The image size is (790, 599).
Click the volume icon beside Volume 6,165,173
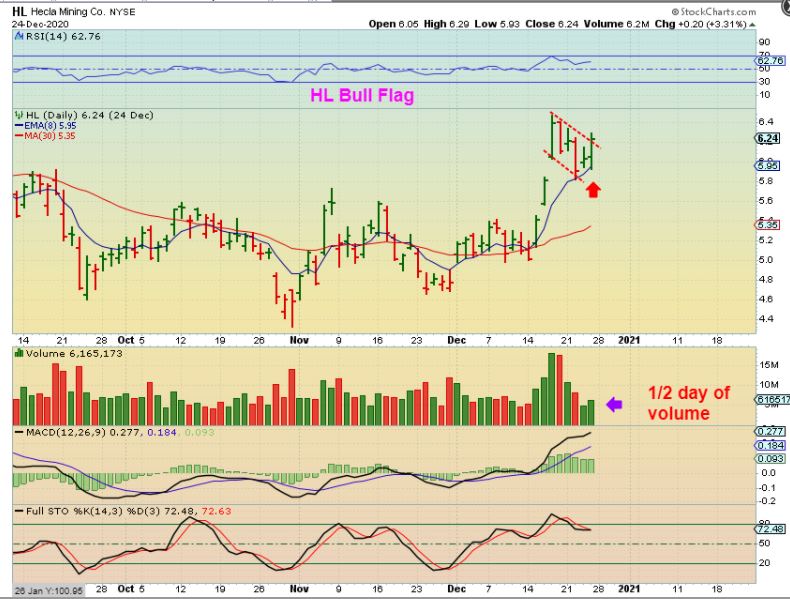[x=19, y=353]
